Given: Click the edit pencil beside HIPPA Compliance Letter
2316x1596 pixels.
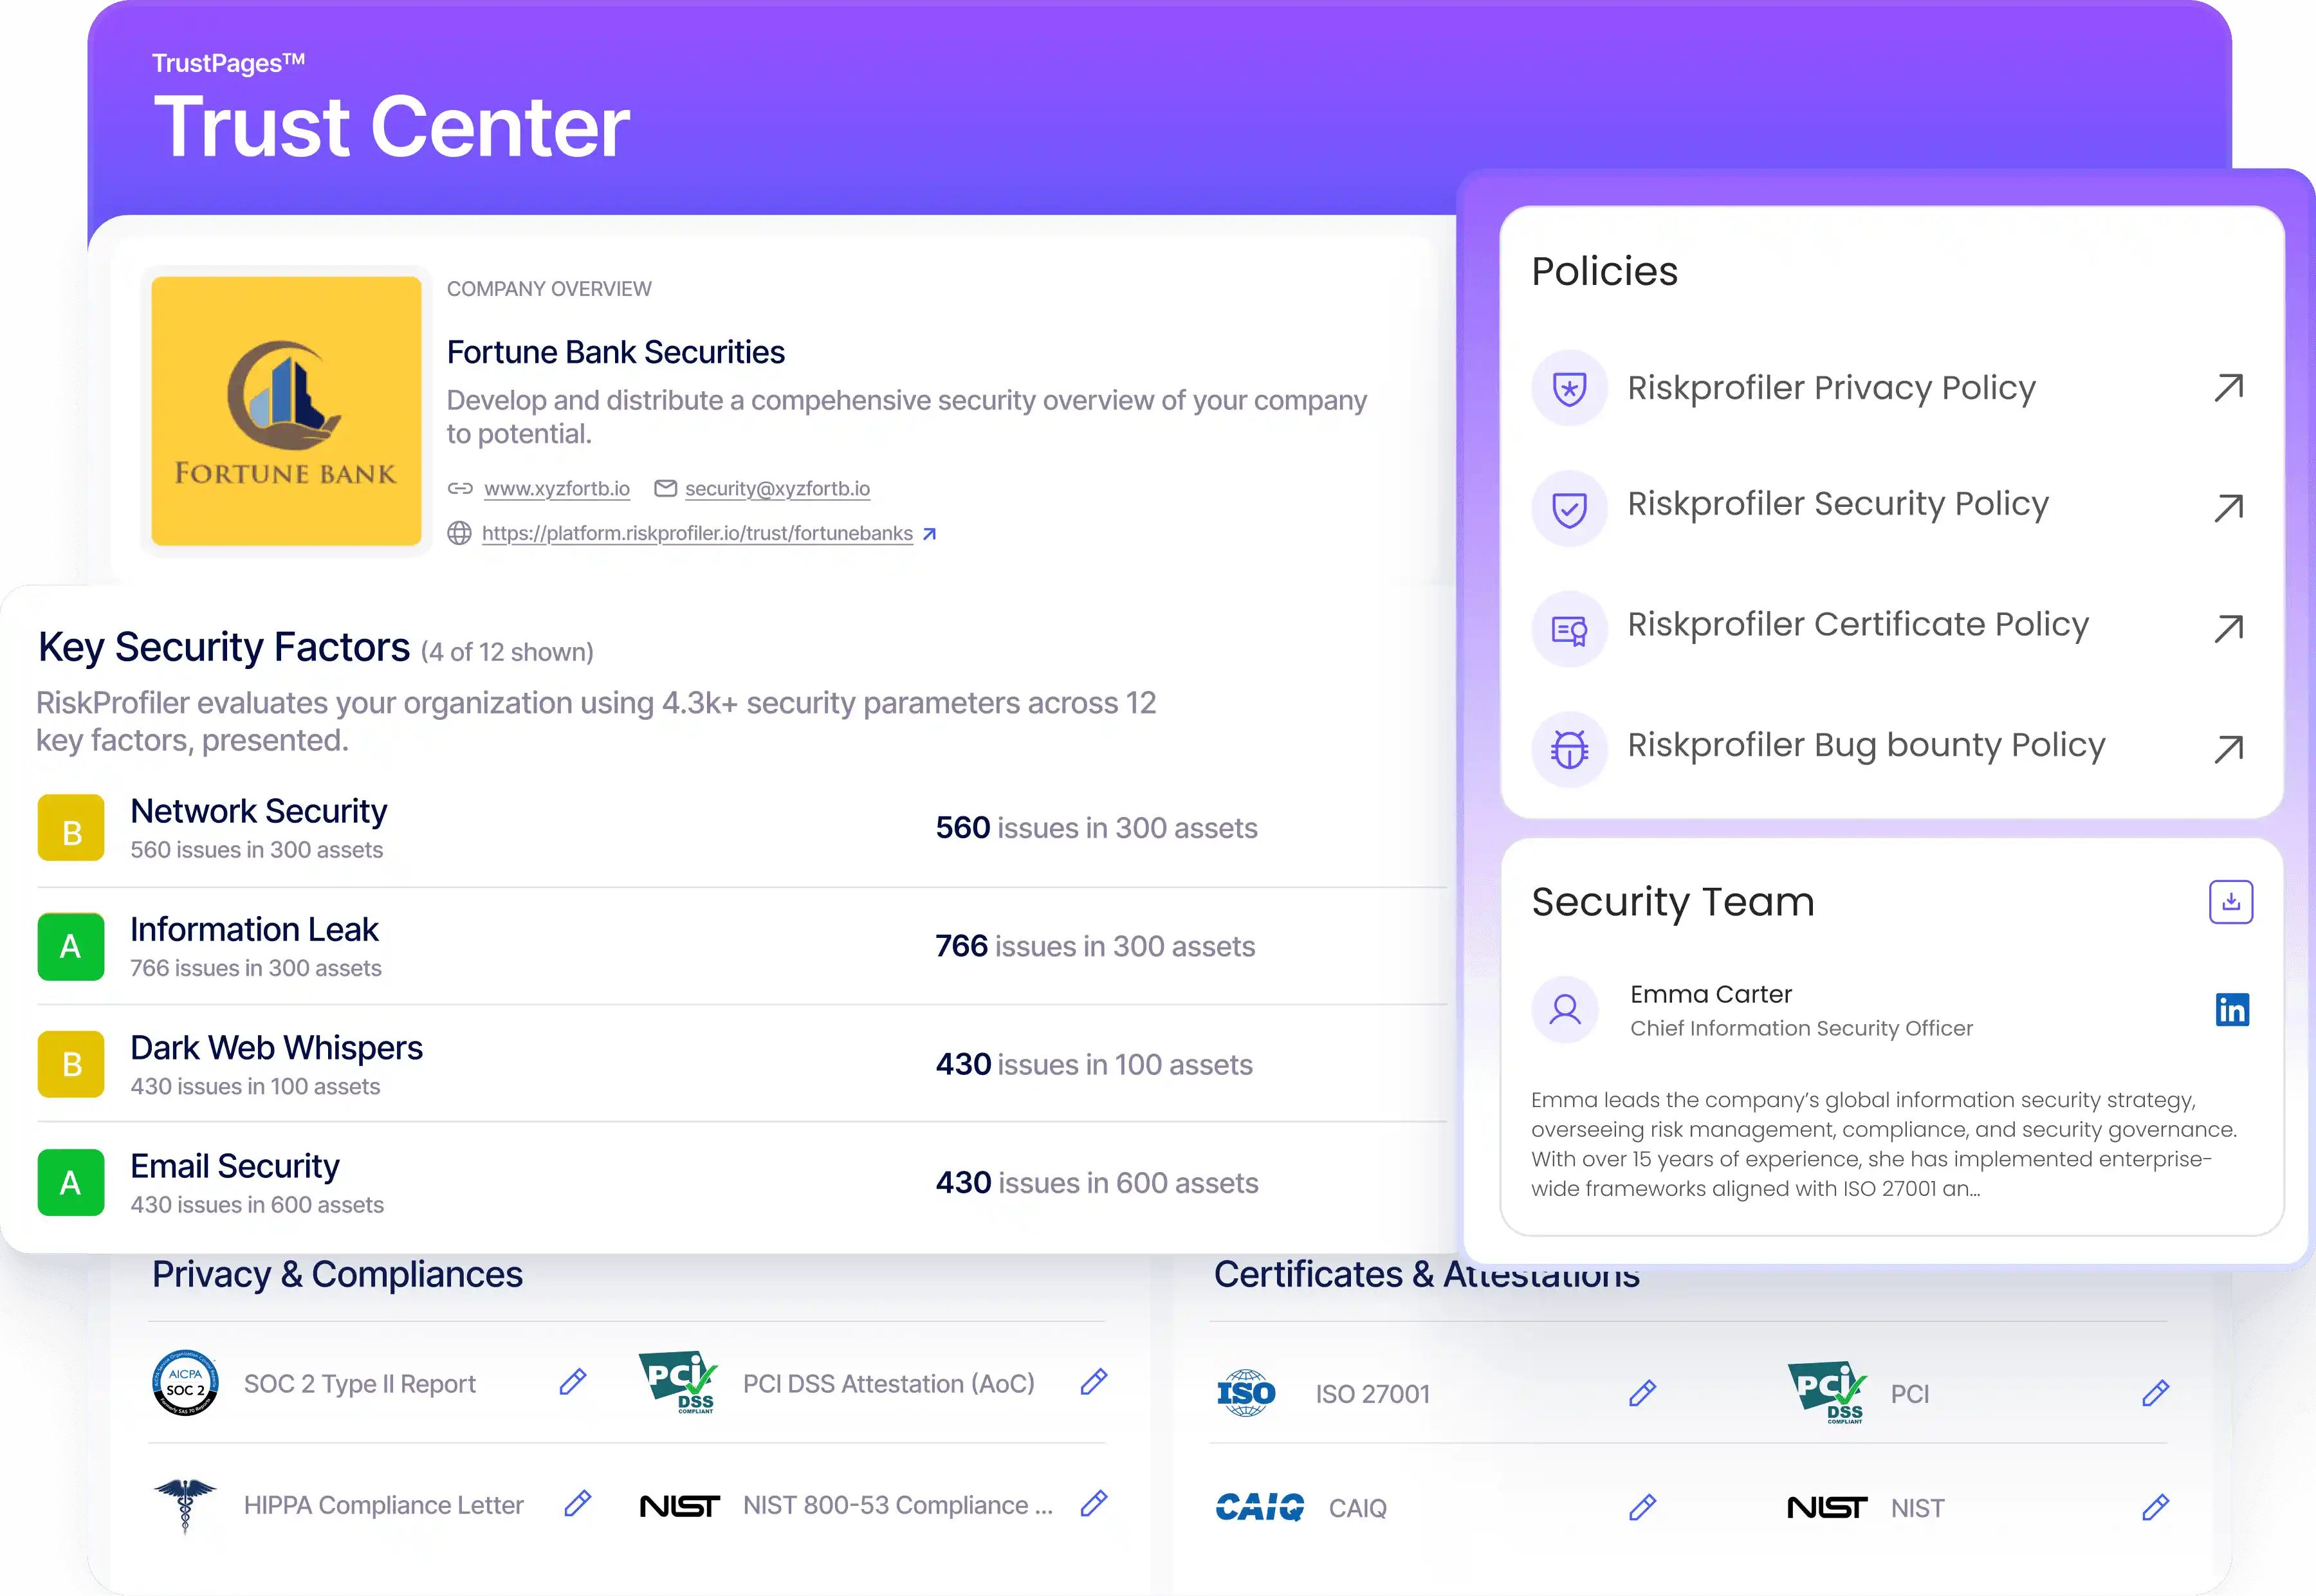Looking at the screenshot, I should 577,1504.
